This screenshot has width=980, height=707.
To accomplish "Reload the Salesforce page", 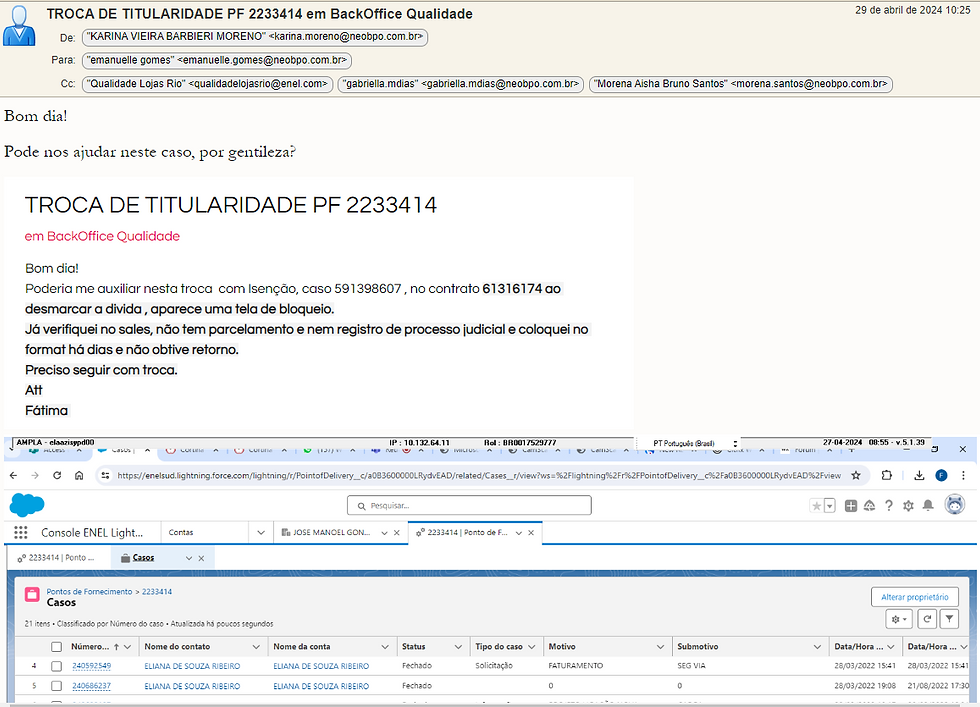I will 57,476.
